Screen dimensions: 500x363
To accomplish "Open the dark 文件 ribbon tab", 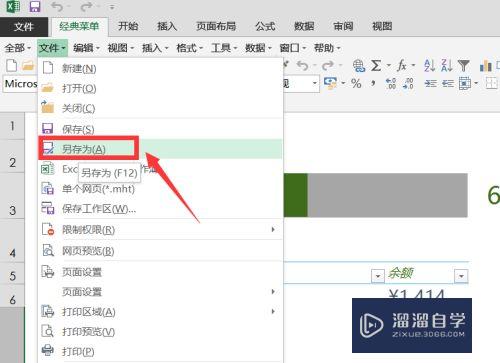I will pos(24,27).
